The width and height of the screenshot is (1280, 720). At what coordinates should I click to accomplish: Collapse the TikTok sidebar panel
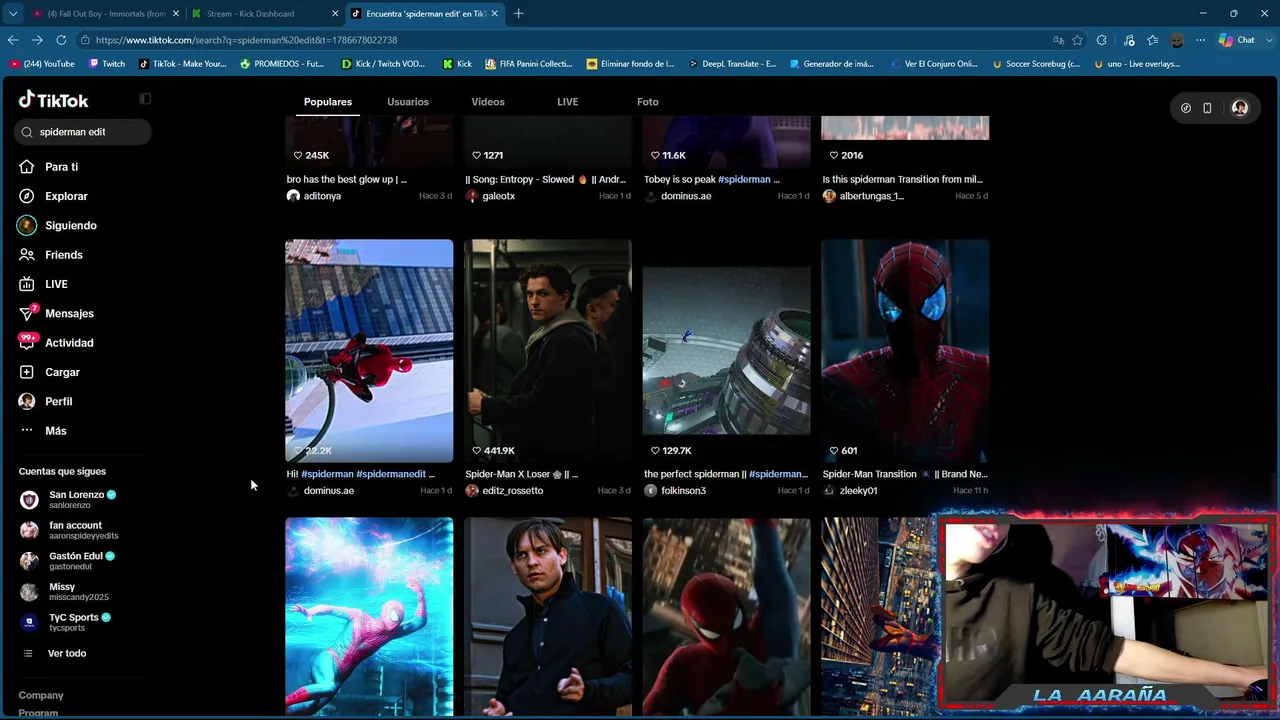click(x=145, y=99)
